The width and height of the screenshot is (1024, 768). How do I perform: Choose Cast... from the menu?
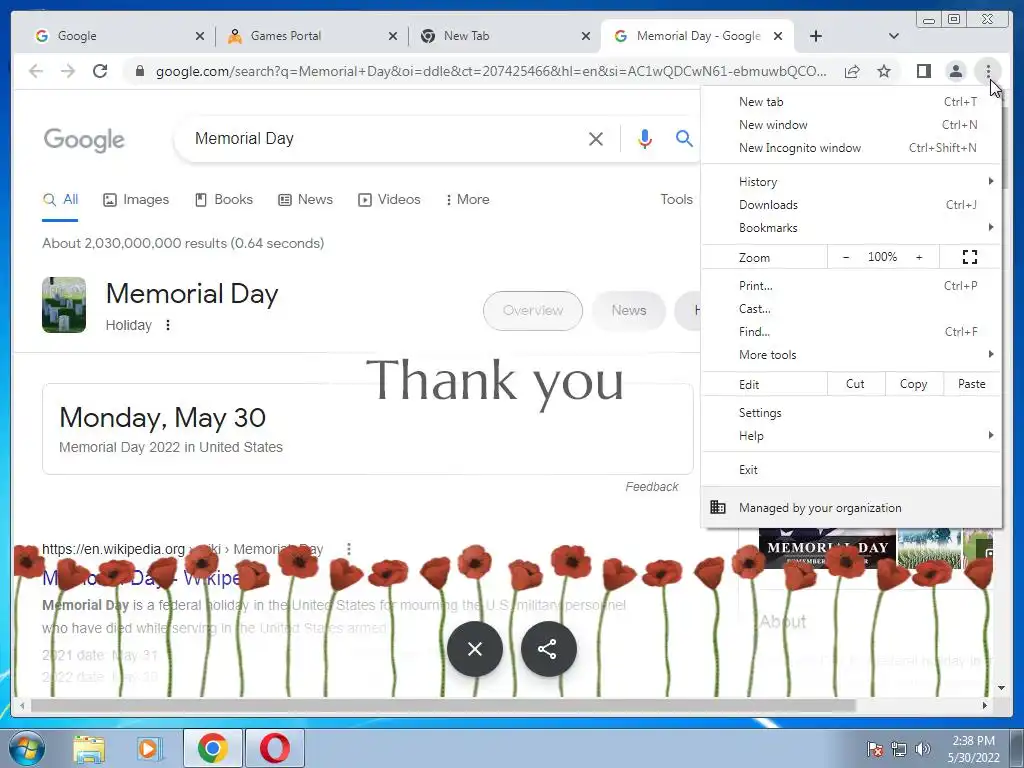pyautogui.click(x=850, y=309)
